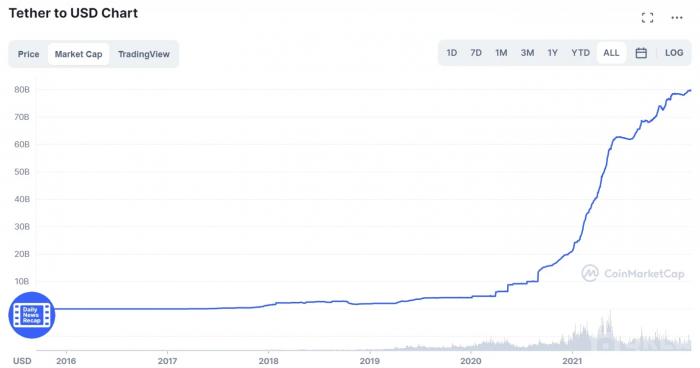Select the Market Cap tab

tap(79, 54)
